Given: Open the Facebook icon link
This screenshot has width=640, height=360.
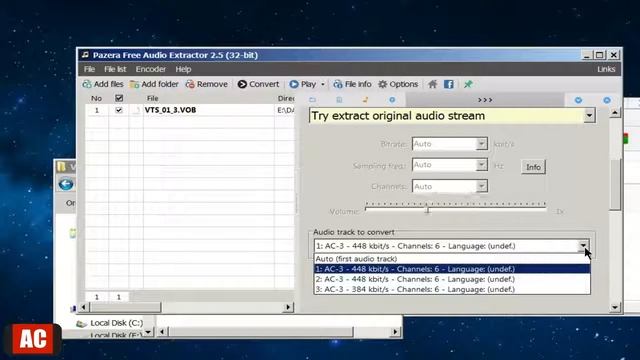Looking at the screenshot, I should point(449,84).
